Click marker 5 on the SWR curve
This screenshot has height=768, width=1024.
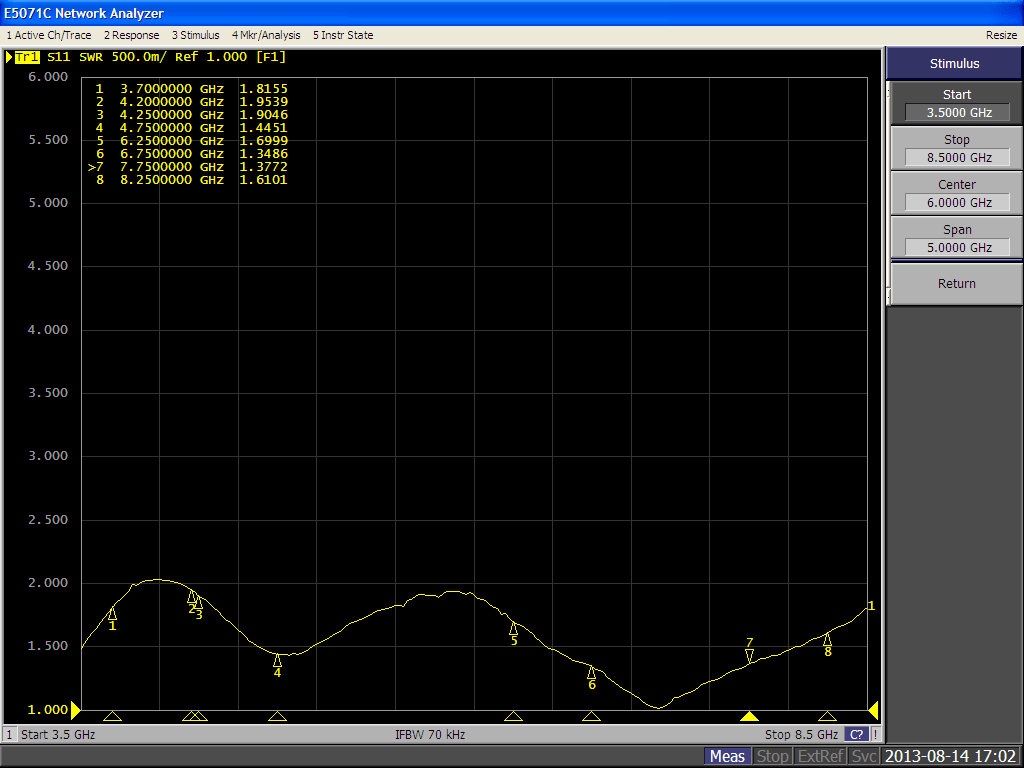click(513, 629)
